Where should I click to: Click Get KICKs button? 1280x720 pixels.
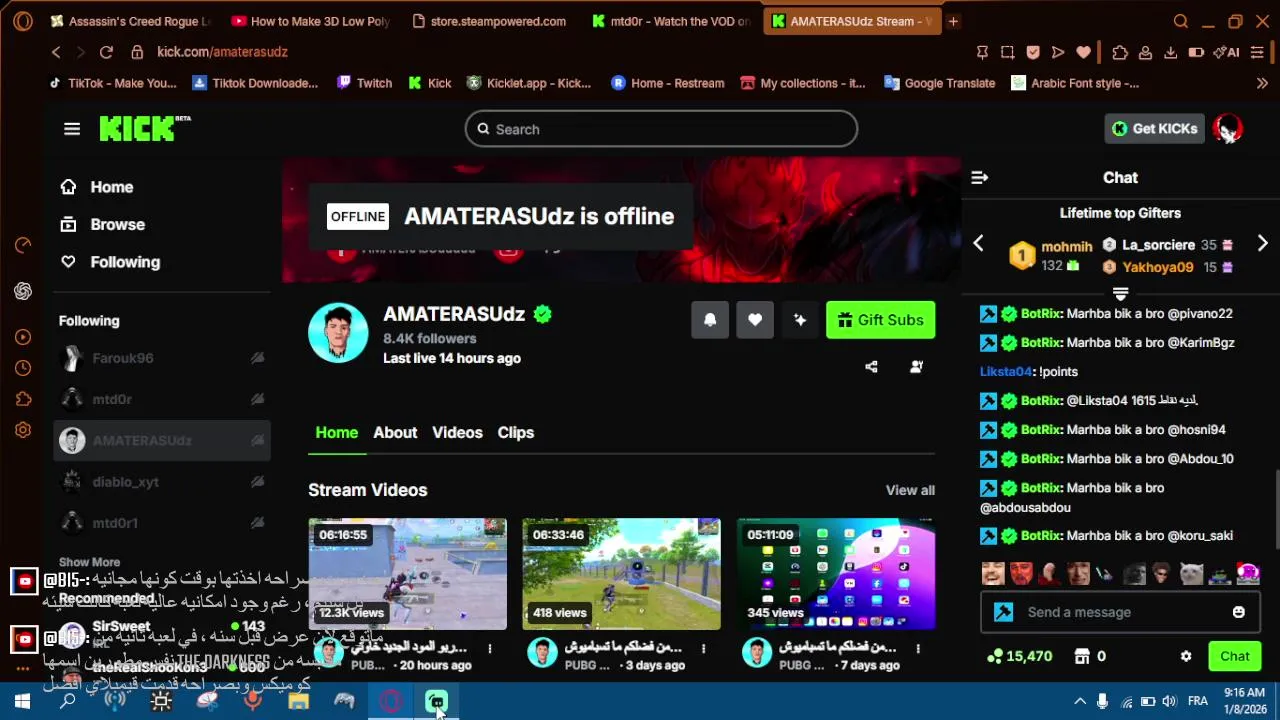click(1154, 128)
